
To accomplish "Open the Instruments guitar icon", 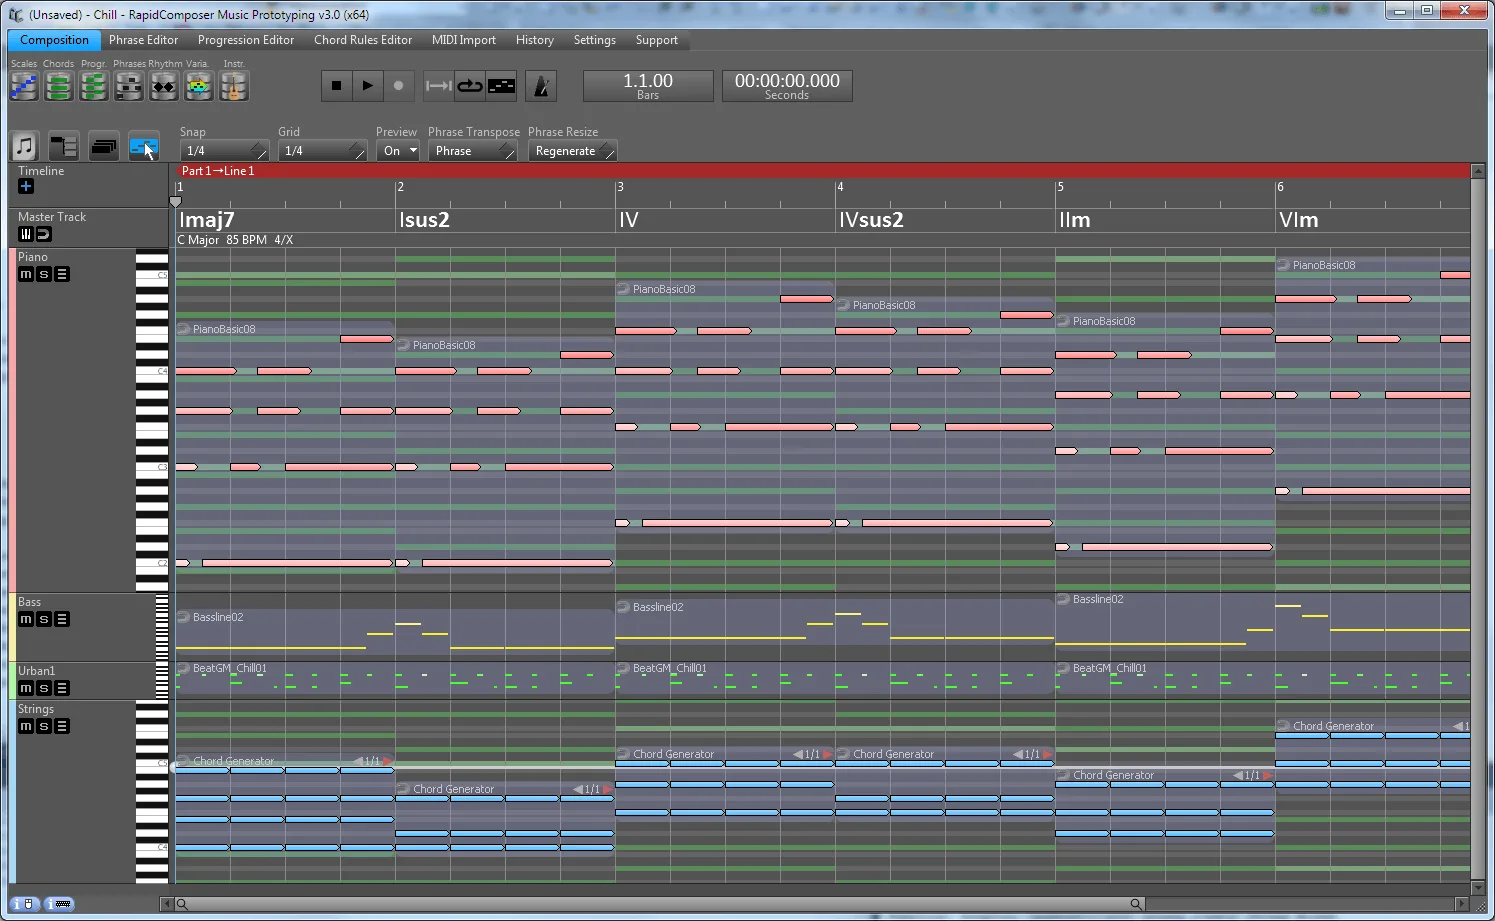I will point(234,87).
